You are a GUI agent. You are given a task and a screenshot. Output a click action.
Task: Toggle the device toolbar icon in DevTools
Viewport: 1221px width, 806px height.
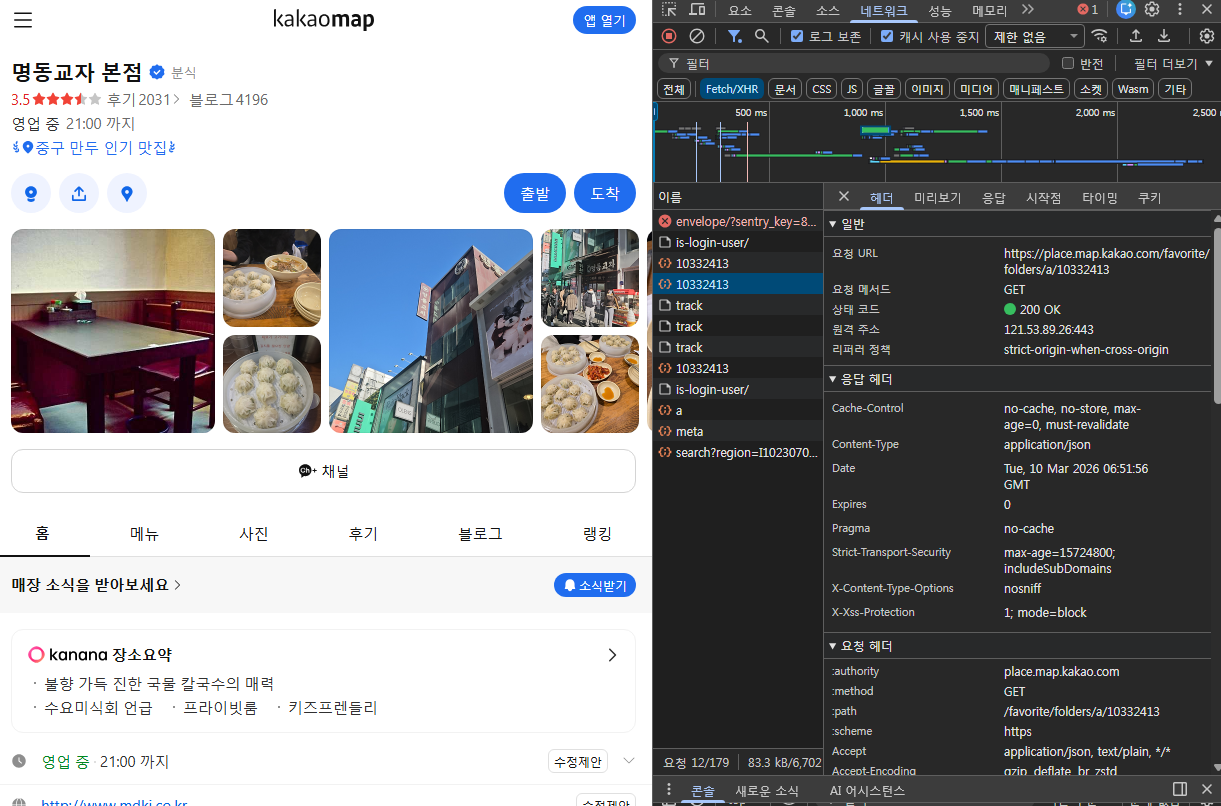coord(697,10)
